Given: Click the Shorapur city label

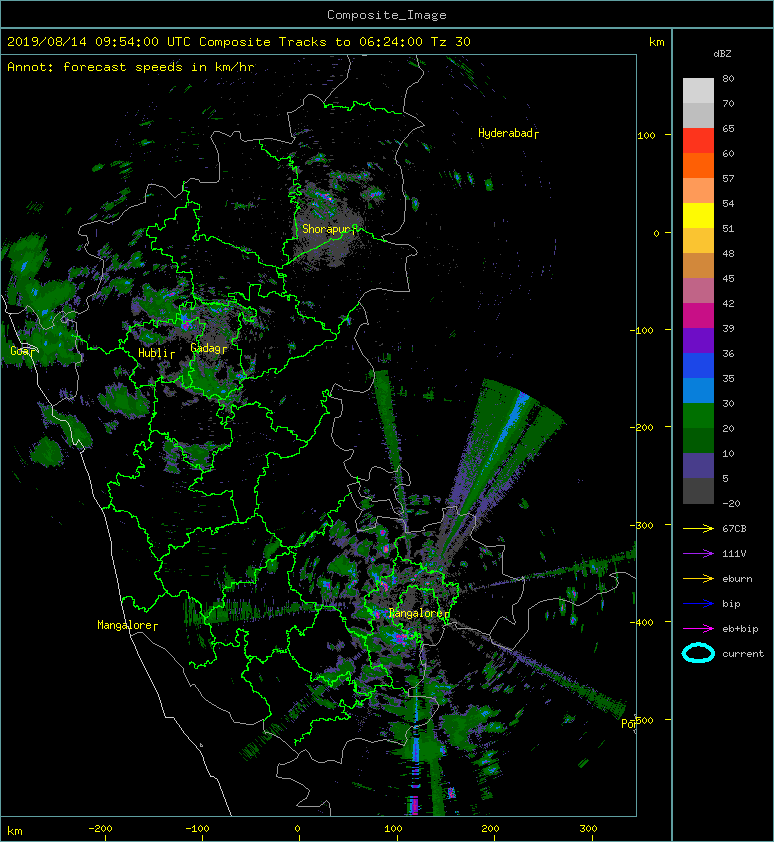Looking at the screenshot, I should click(329, 229).
